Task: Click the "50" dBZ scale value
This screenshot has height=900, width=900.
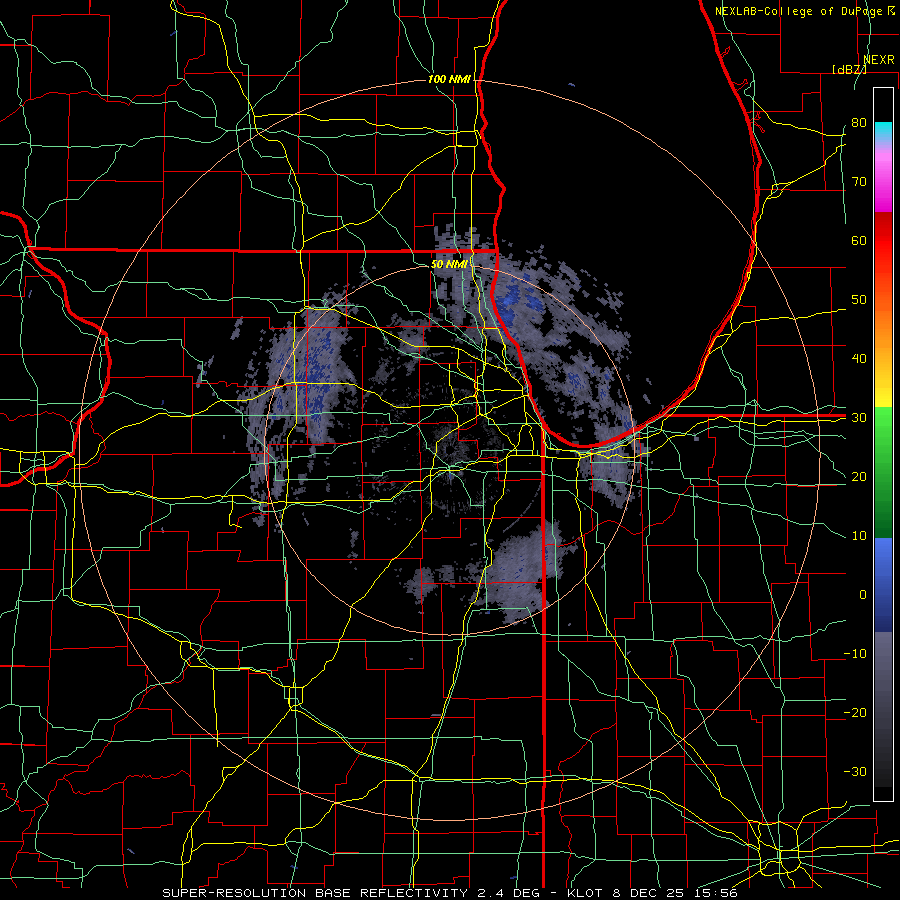Action: [x=859, y=300]
